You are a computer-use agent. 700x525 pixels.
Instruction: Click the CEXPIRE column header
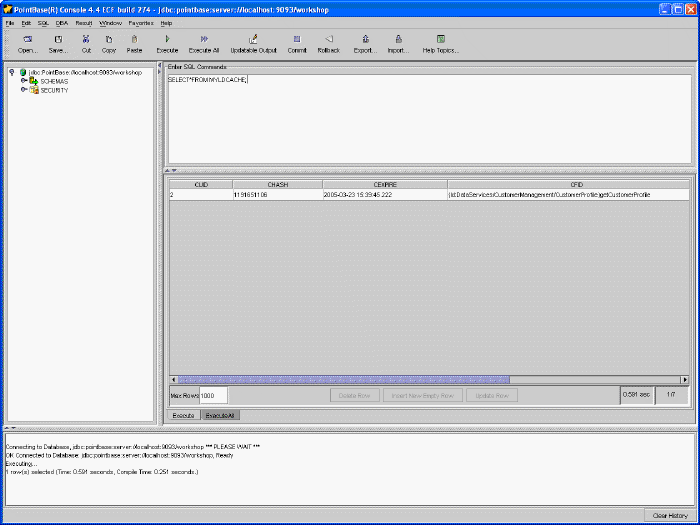[385, 184]
